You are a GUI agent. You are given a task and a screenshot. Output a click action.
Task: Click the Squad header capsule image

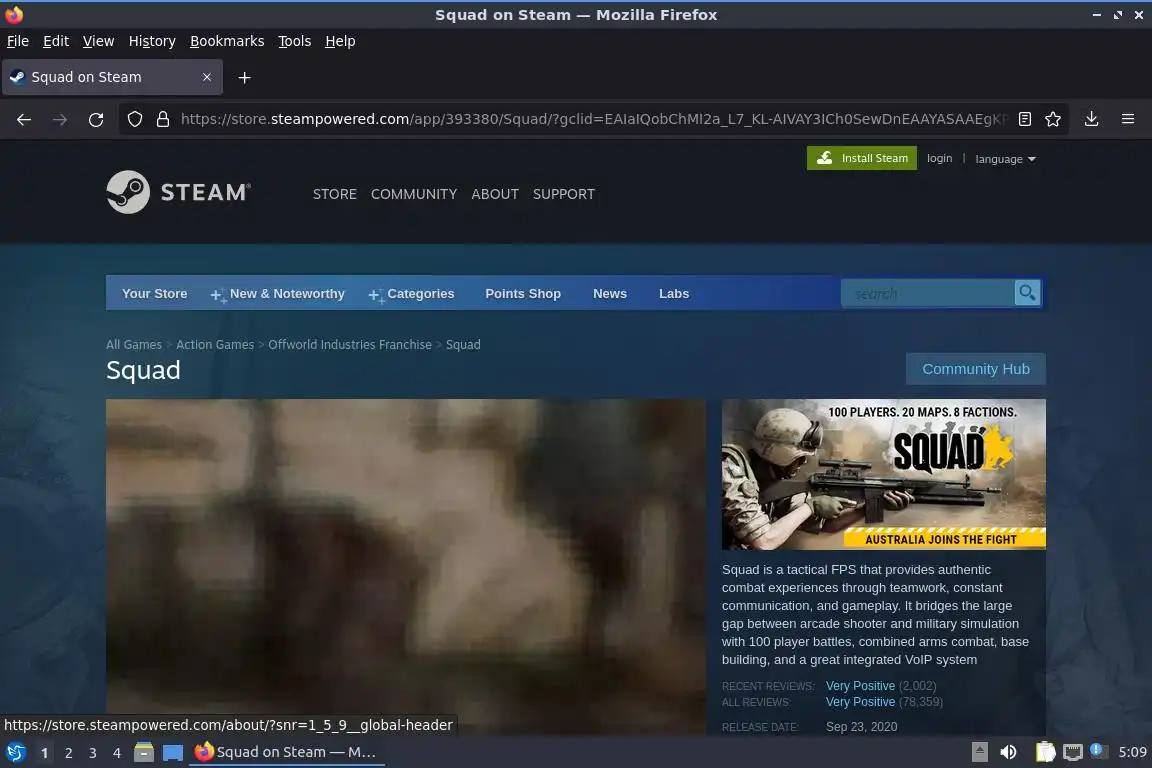[x=884, y=474]
